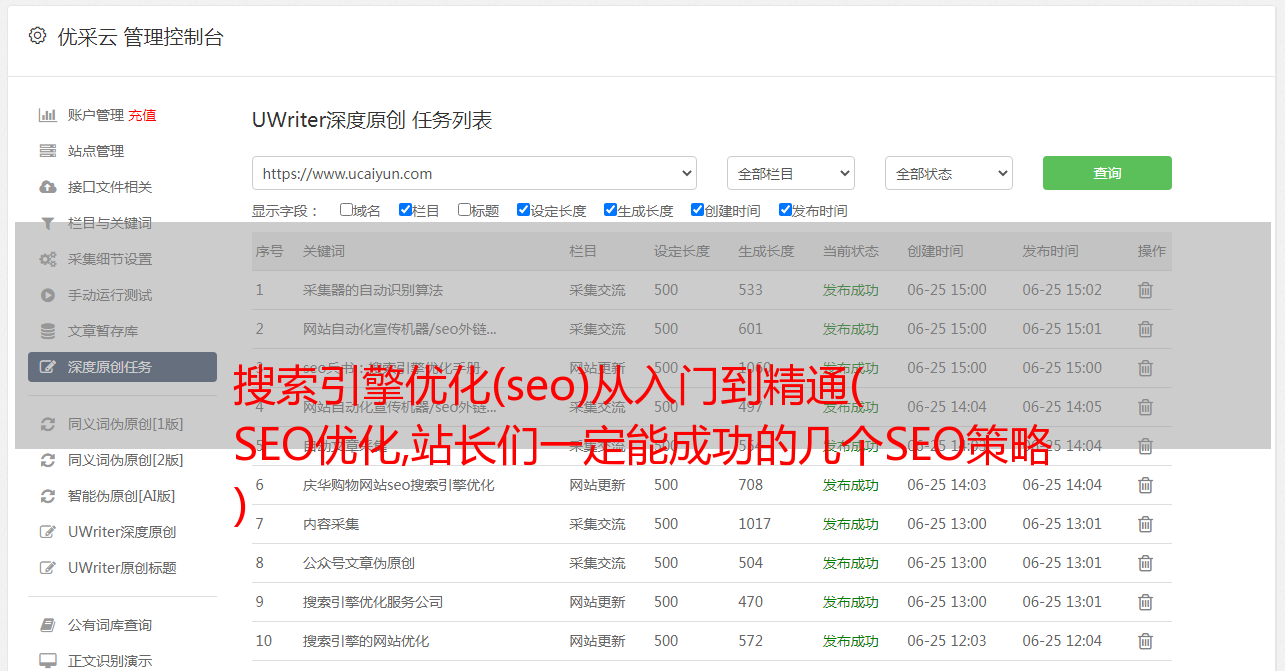Delete the task published at 06-25 14:05
Screen dimensions: 1285x671
(x=1145, y=407)
